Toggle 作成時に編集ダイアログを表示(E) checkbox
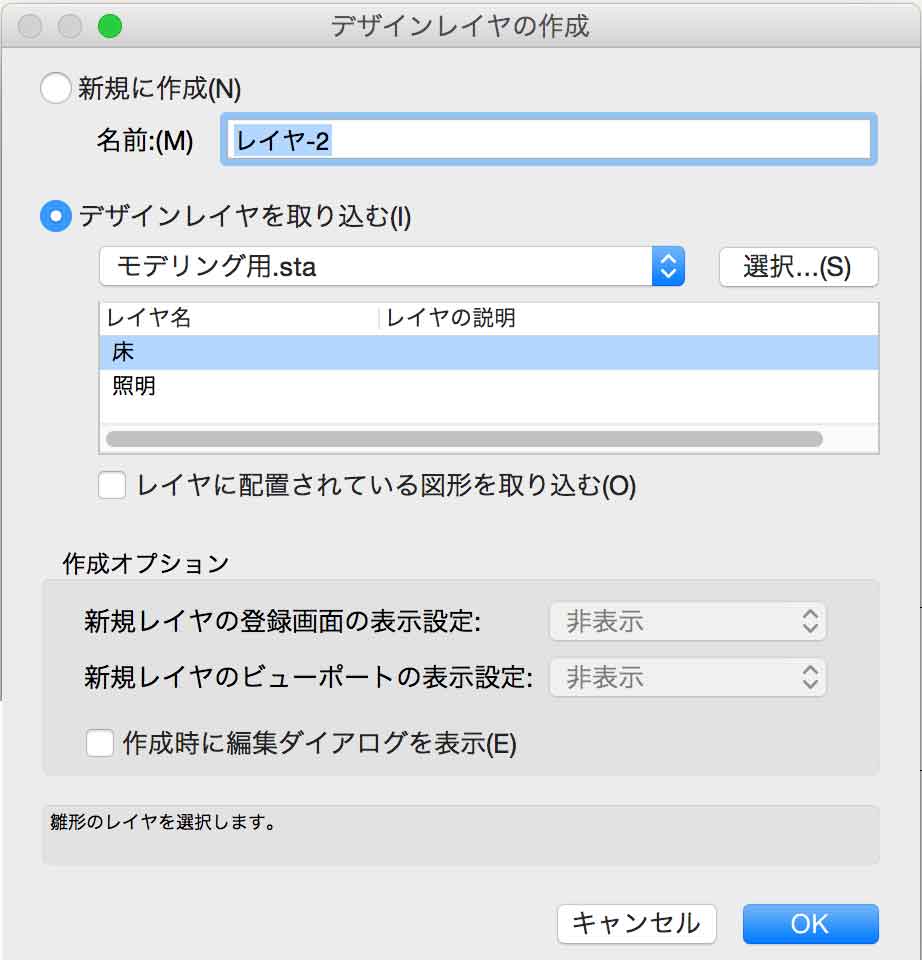 [x=100, y=744]
